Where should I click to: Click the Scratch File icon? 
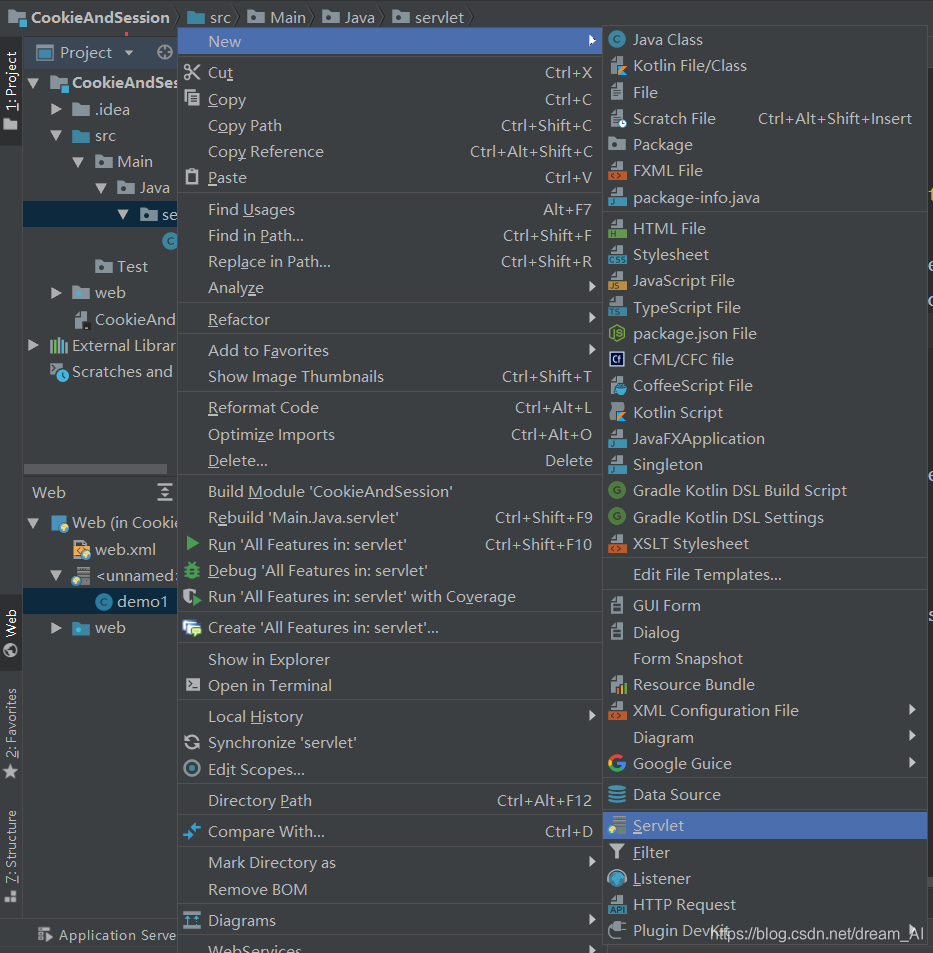pyautogui.click(x=617, y=119)
